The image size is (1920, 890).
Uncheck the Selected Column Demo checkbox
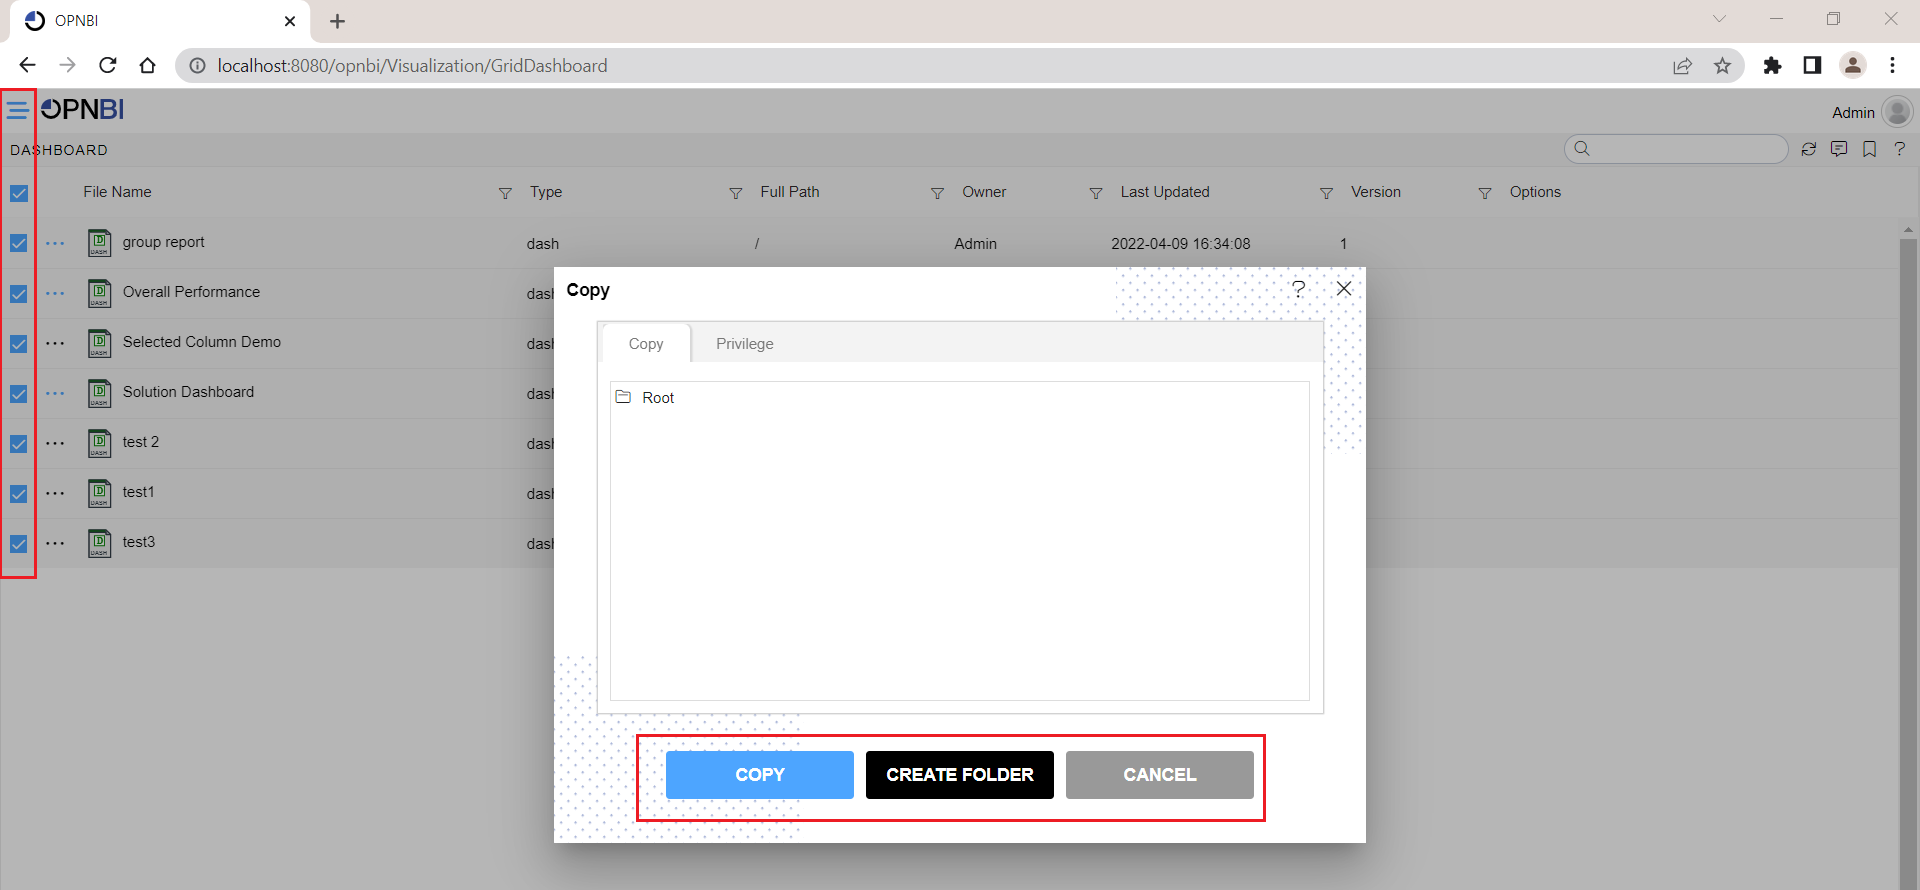(x=19, y=343)
